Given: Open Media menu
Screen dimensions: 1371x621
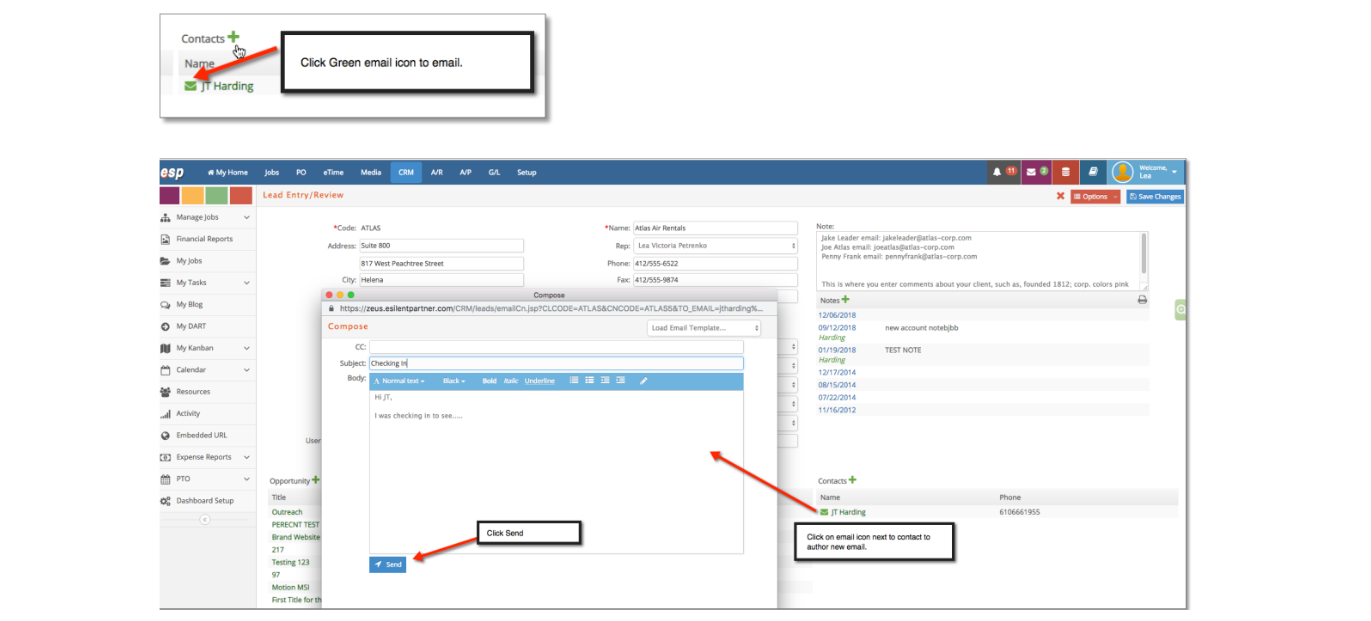Looking at the screenshot, I should 371,172.
